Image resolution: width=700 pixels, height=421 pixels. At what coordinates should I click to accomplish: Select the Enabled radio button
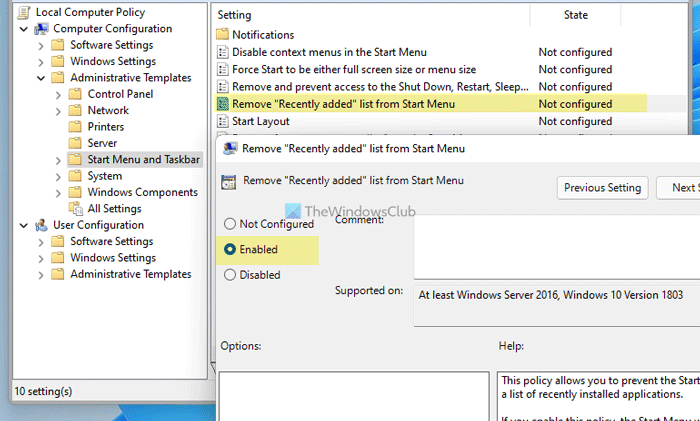pyautogui.click(x=231, y=249)
